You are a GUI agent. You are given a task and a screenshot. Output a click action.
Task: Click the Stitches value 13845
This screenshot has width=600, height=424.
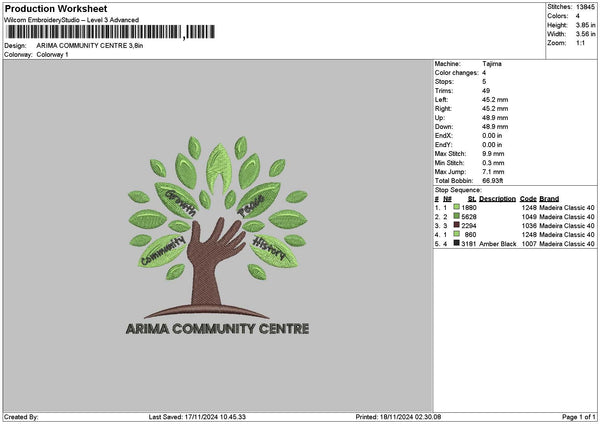click(585, 7)
